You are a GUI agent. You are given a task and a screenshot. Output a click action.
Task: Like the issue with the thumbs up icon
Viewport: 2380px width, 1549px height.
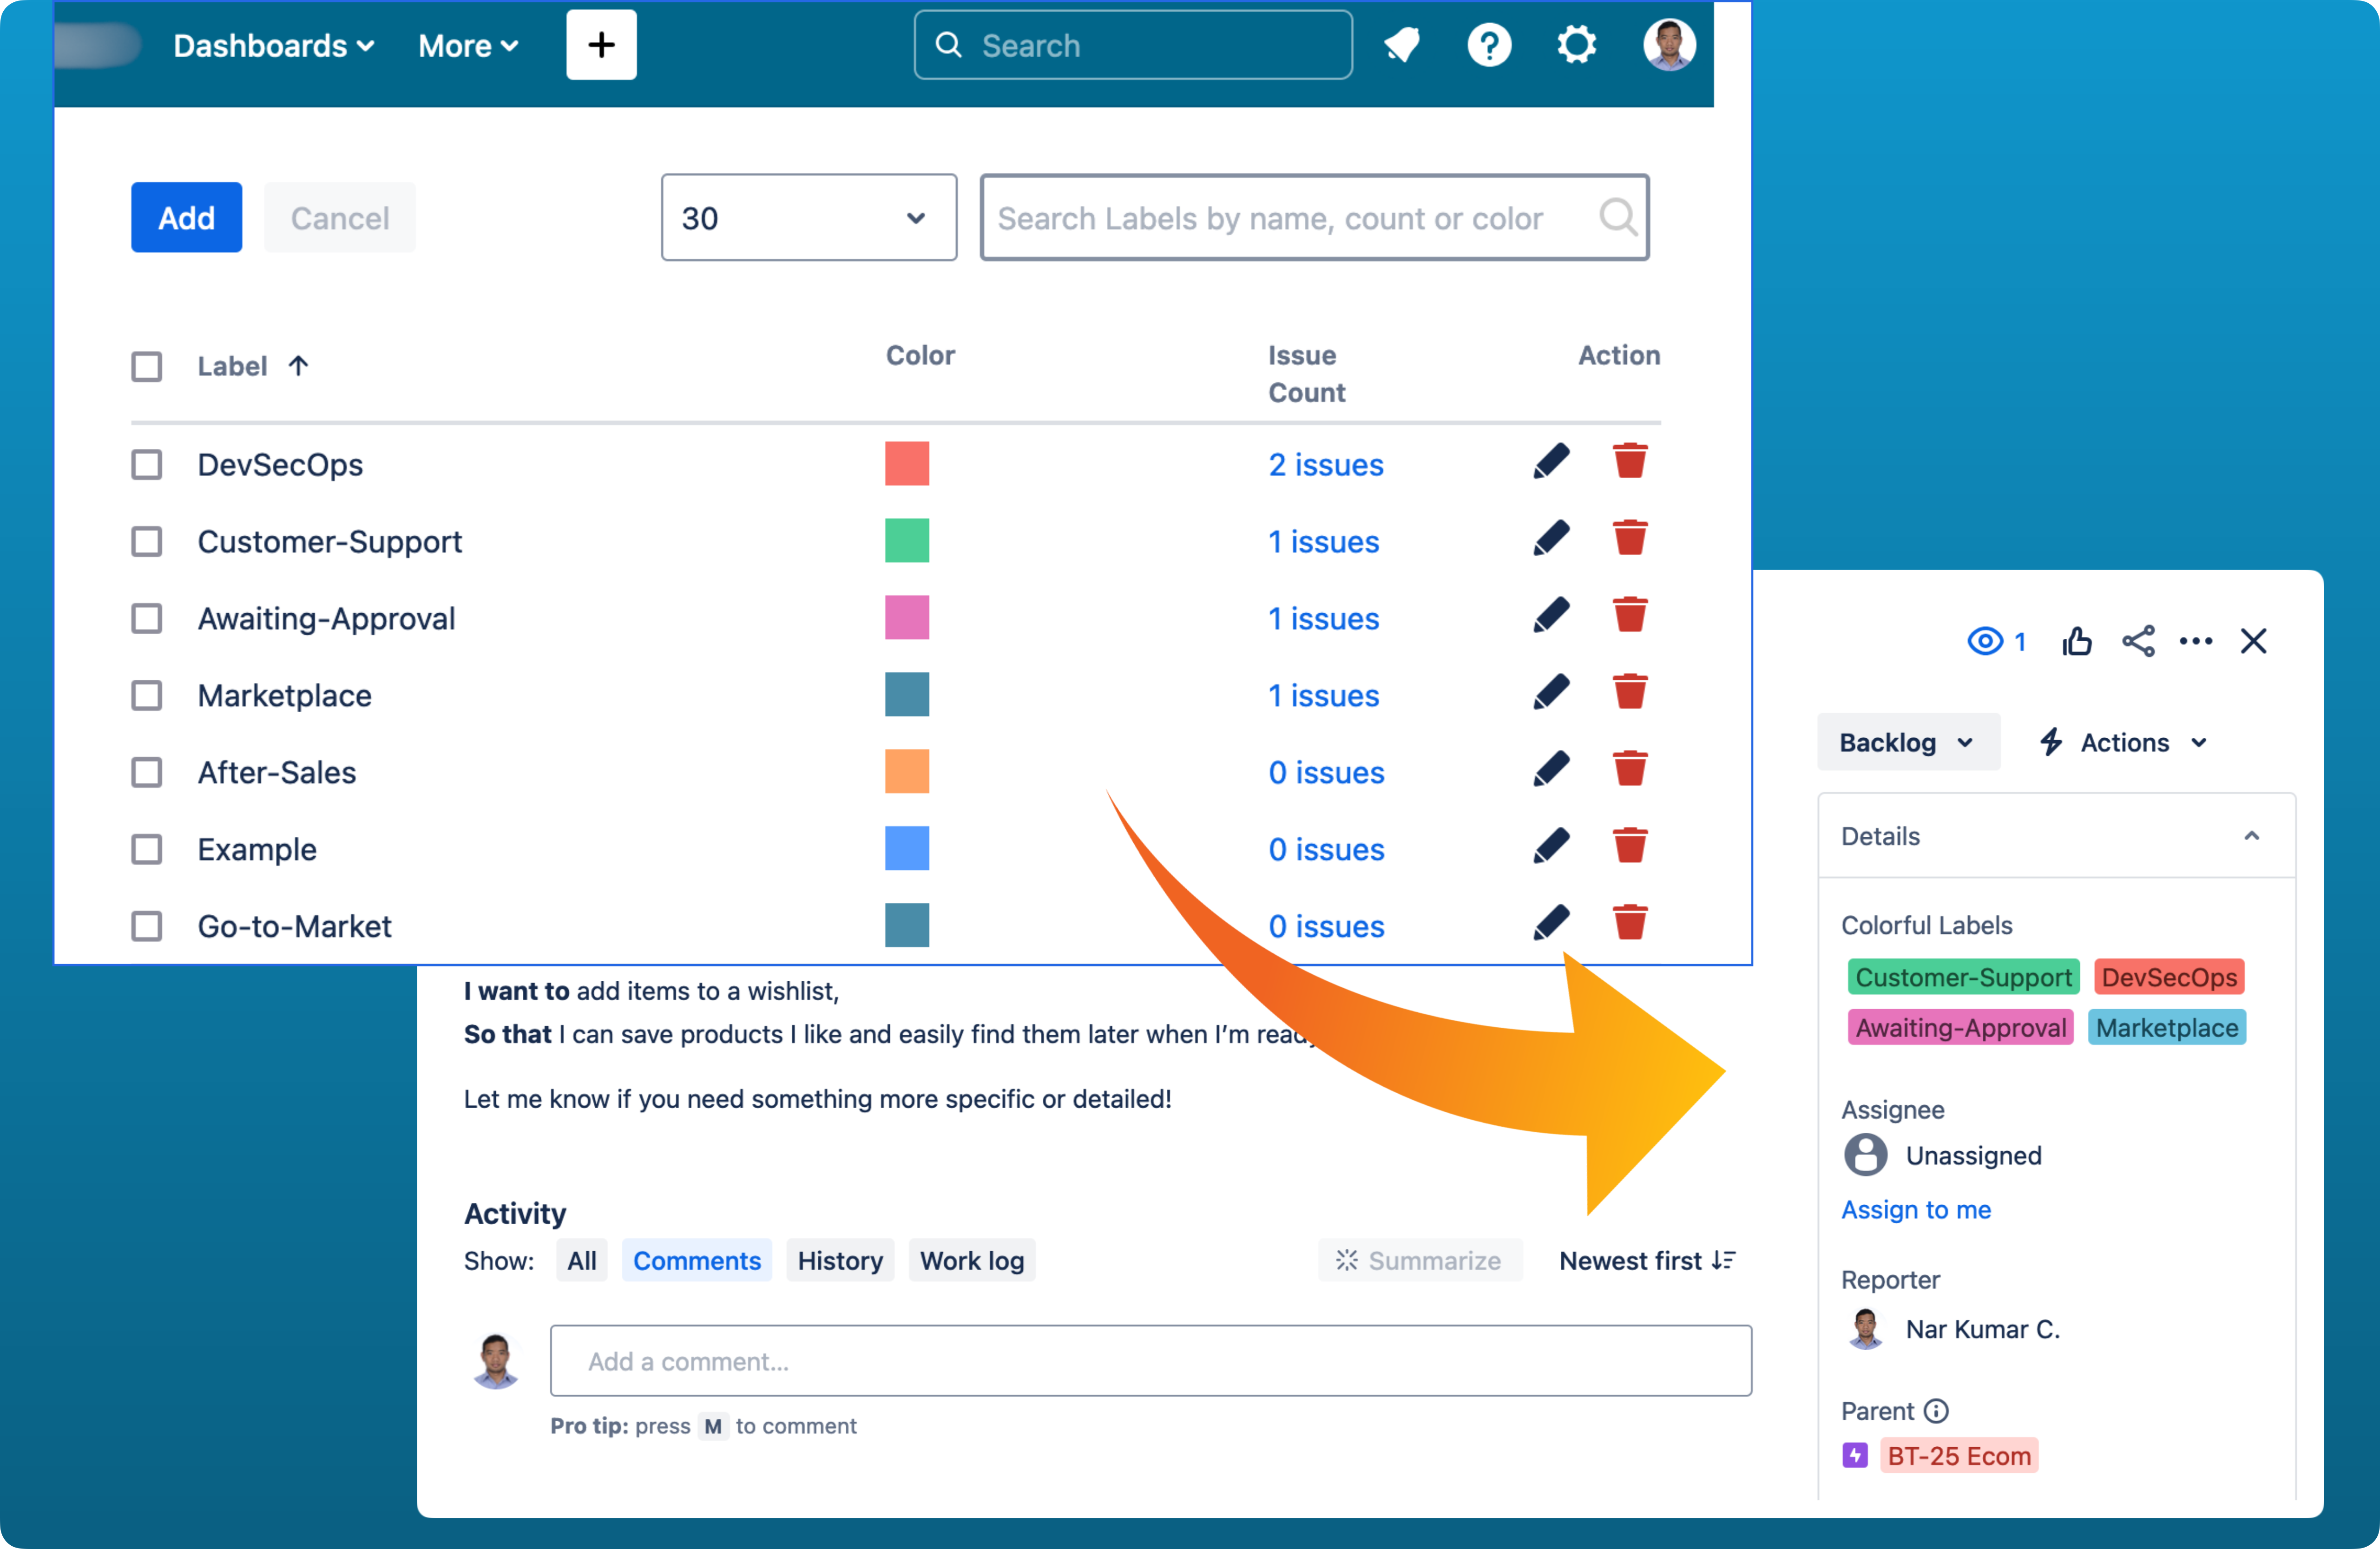tap(2077, 641)
